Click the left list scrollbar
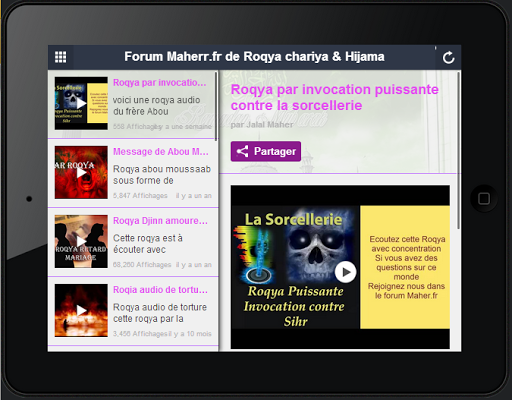The height and width of the screenshot is (400, 512). point(216,106)
